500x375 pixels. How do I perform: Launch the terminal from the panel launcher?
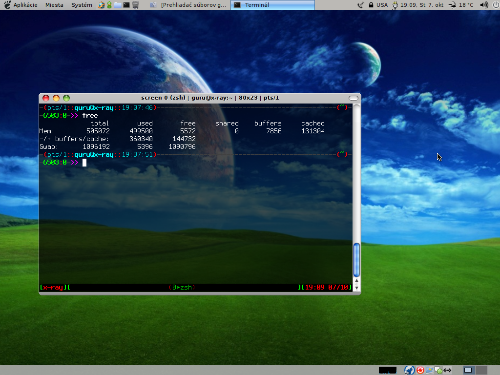coord(126,5)
